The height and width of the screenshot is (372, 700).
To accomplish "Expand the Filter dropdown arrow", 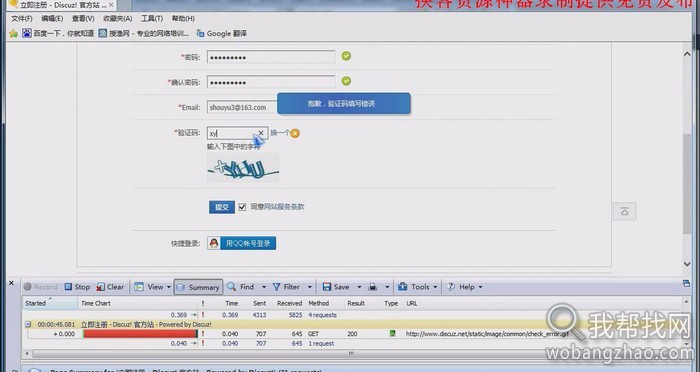I will click(x=309, y=287).
